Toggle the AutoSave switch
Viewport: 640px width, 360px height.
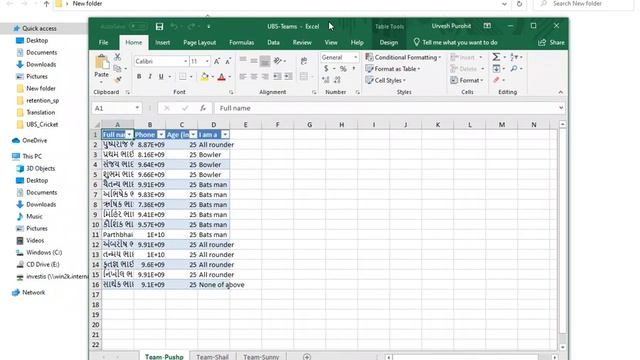(138, 27)
